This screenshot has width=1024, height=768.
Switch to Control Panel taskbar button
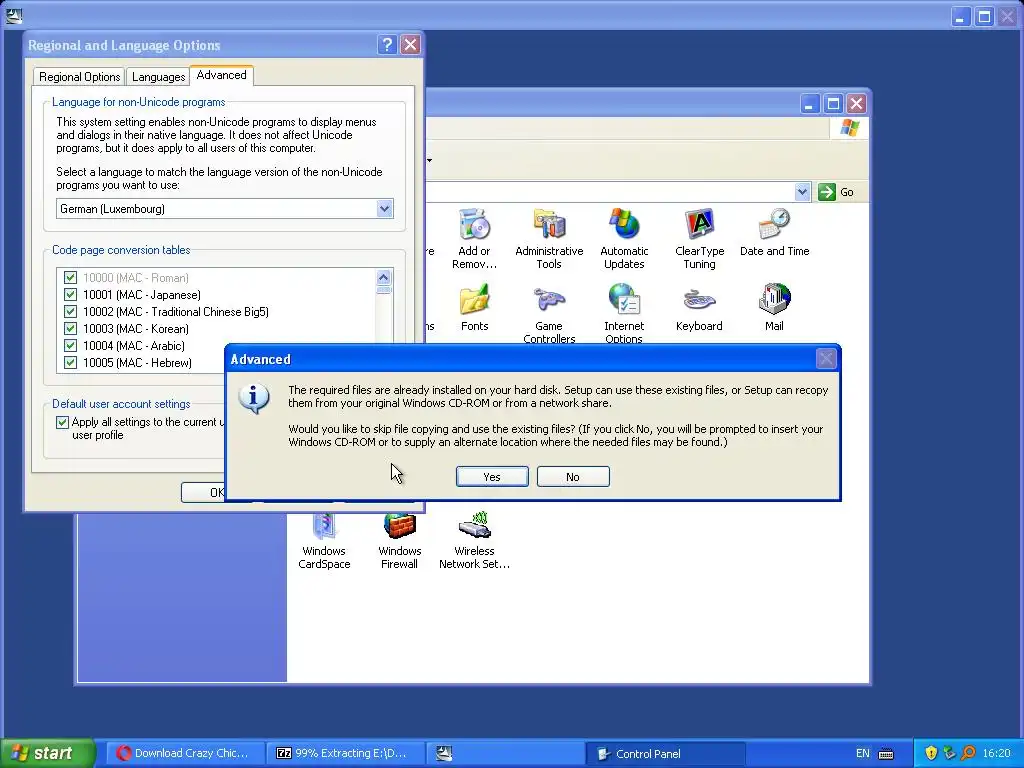point(664,753)
